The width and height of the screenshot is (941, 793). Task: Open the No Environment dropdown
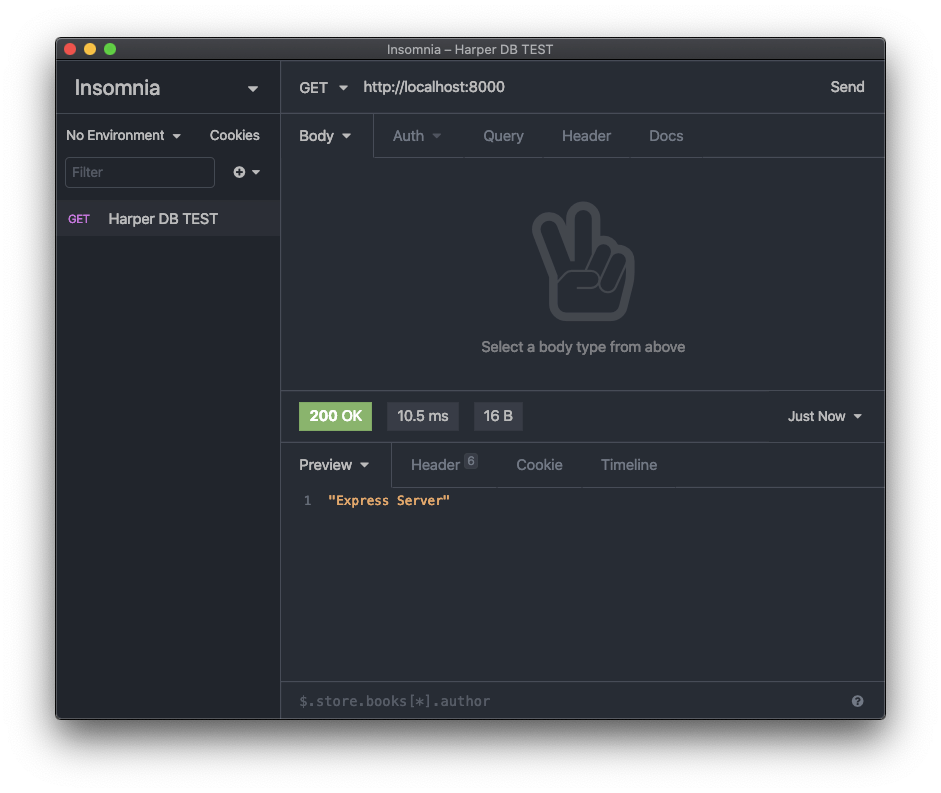pyautogui.click(x=123, y=136)
